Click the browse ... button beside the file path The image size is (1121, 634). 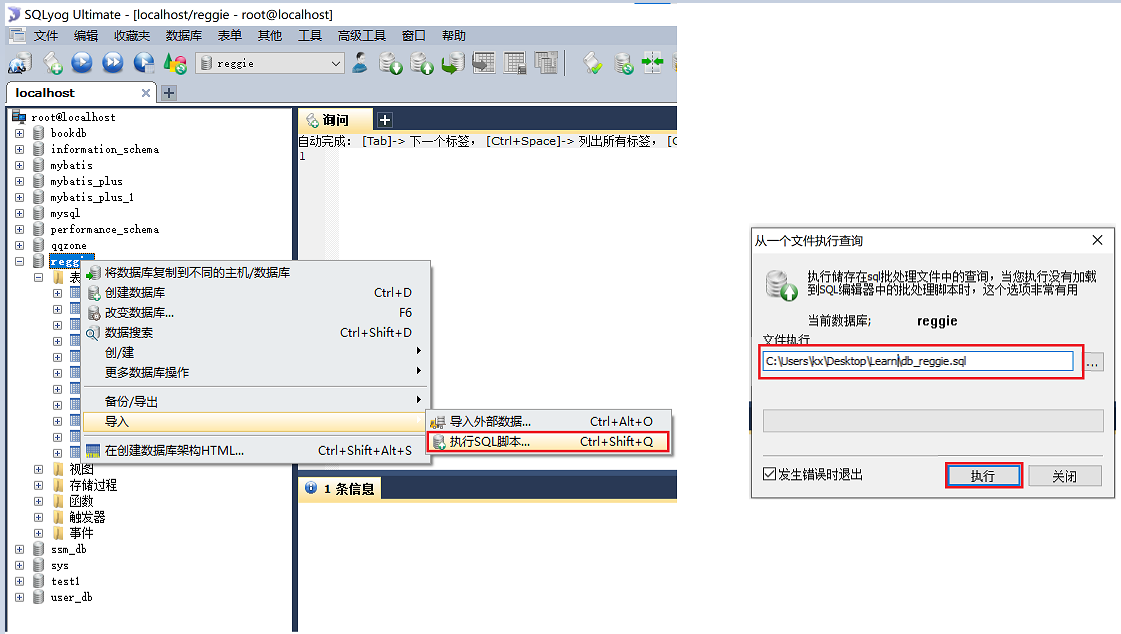(1093, 362)
